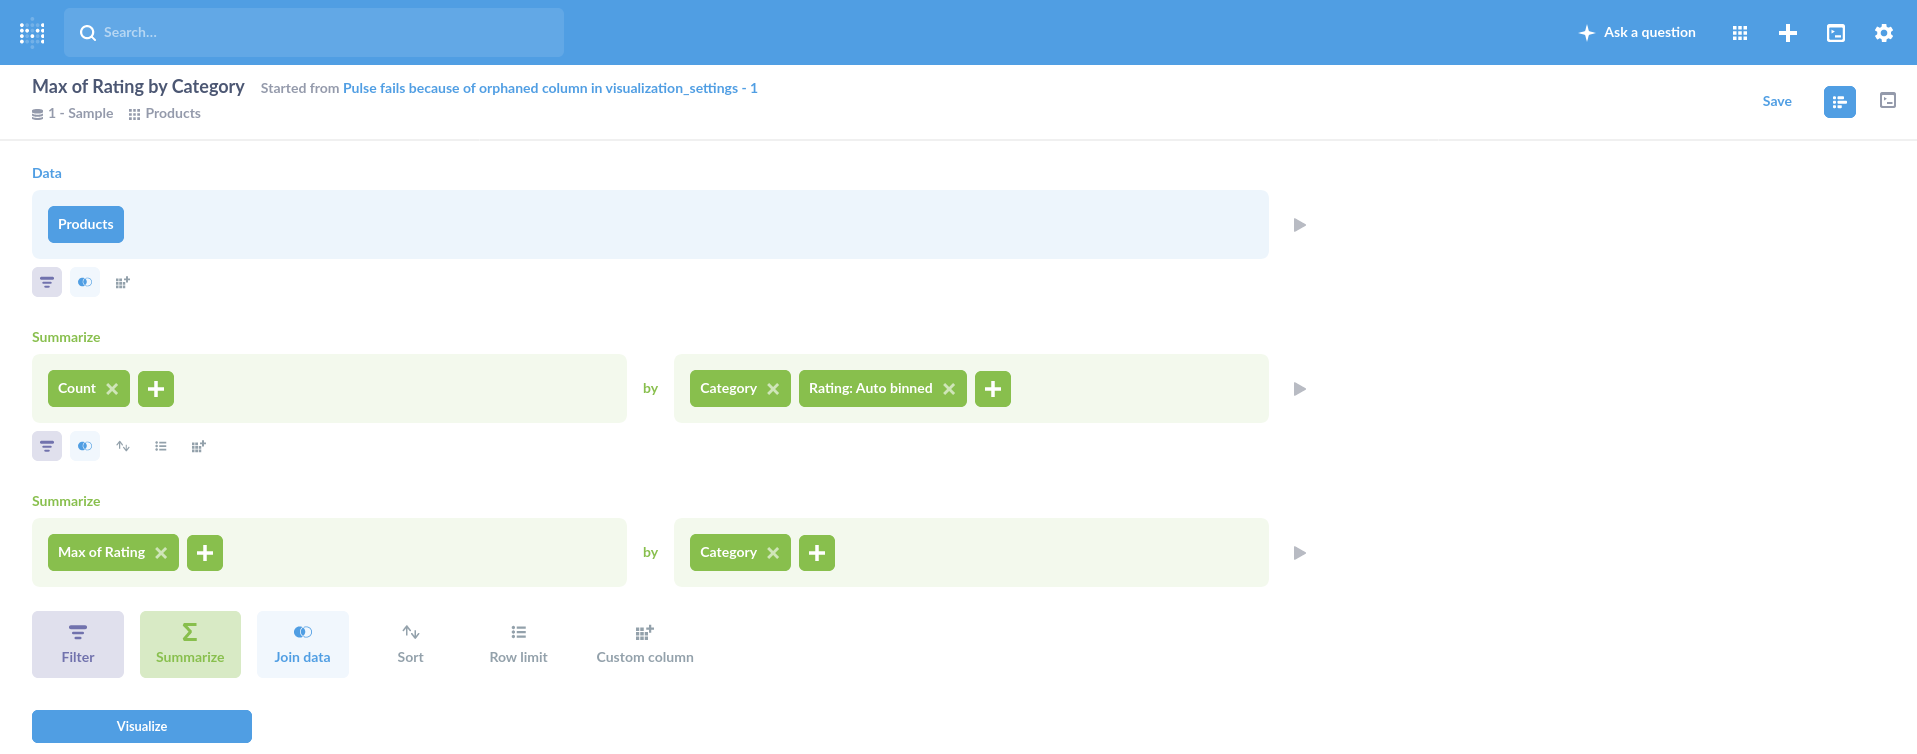Open the Create new plus menu
This screenshot has width=1917, height=754.
click(x=1788, y=33)
